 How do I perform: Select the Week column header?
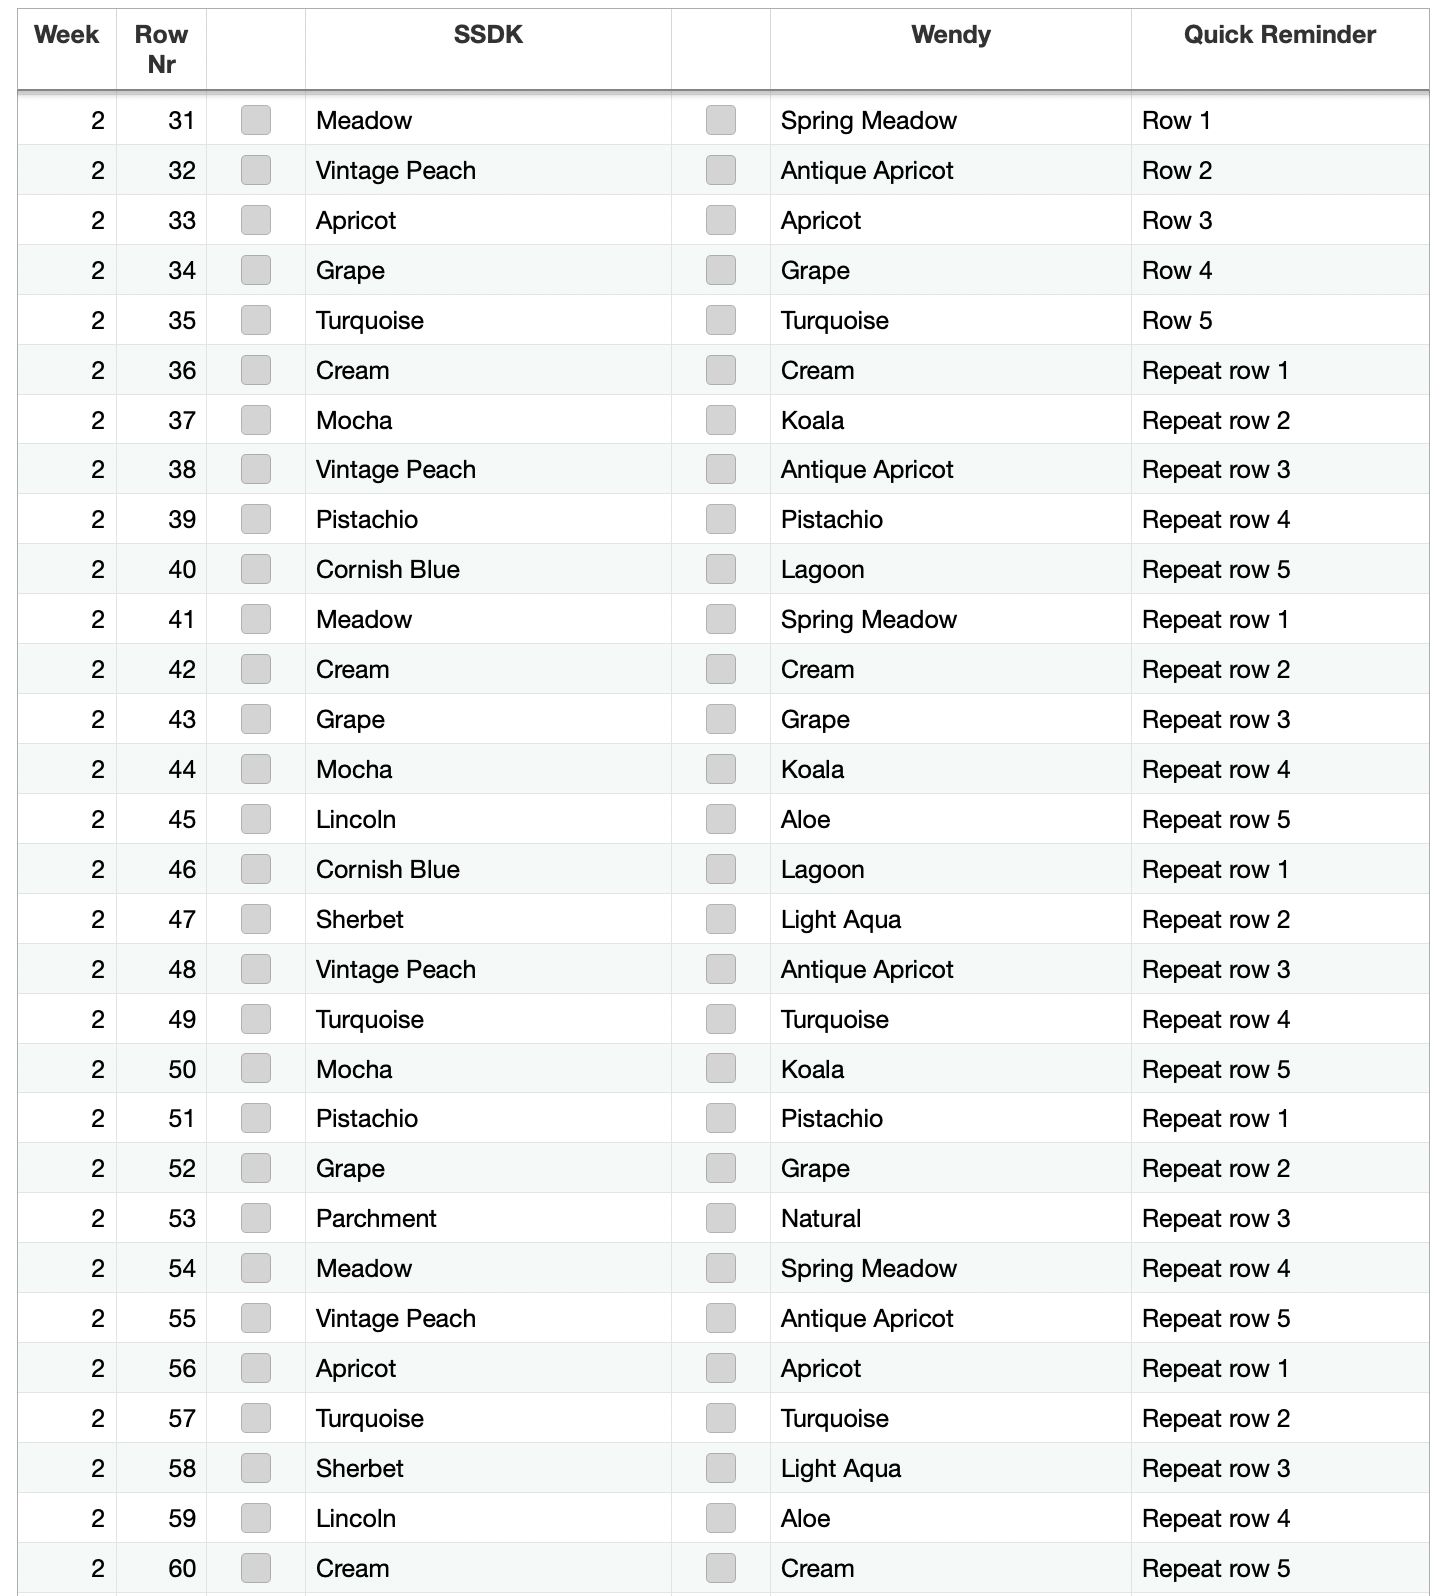point(66,35)
